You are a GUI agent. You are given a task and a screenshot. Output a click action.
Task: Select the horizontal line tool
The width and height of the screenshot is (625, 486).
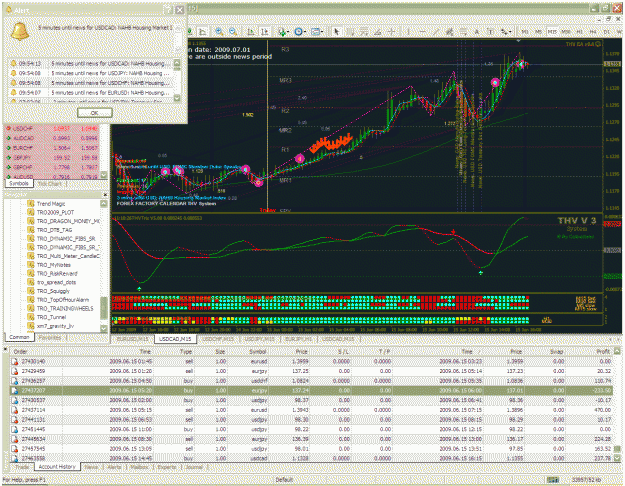[x=423, y=31]
